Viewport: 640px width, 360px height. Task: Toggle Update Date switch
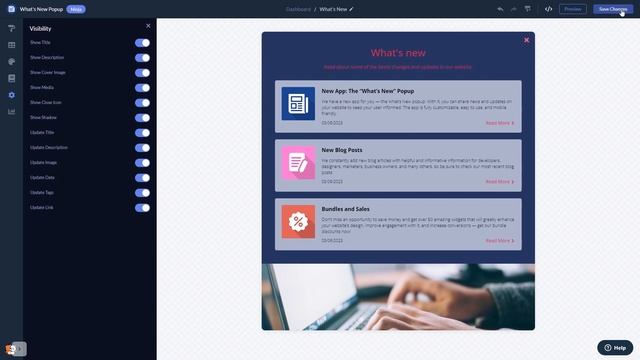[x=142, y=178]
